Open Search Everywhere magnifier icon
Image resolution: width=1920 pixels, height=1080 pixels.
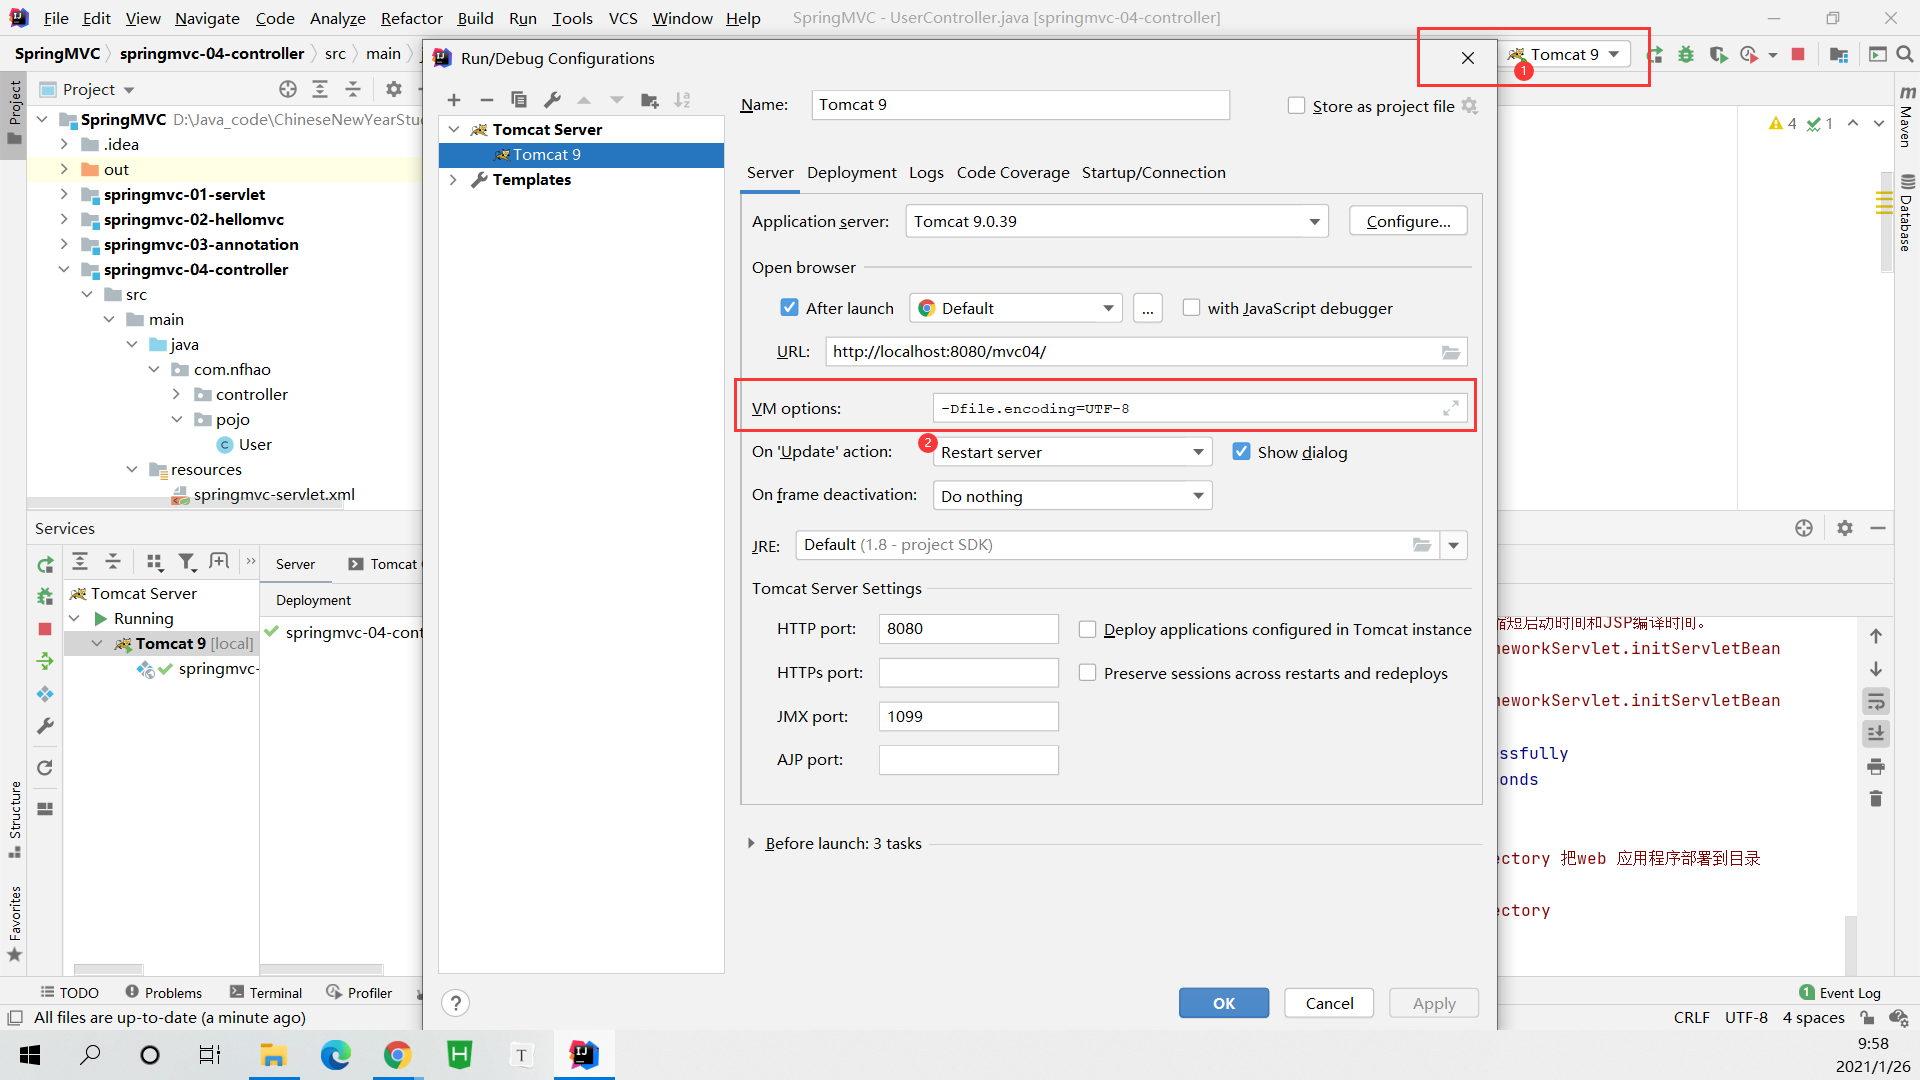[x=1905, y=55]
